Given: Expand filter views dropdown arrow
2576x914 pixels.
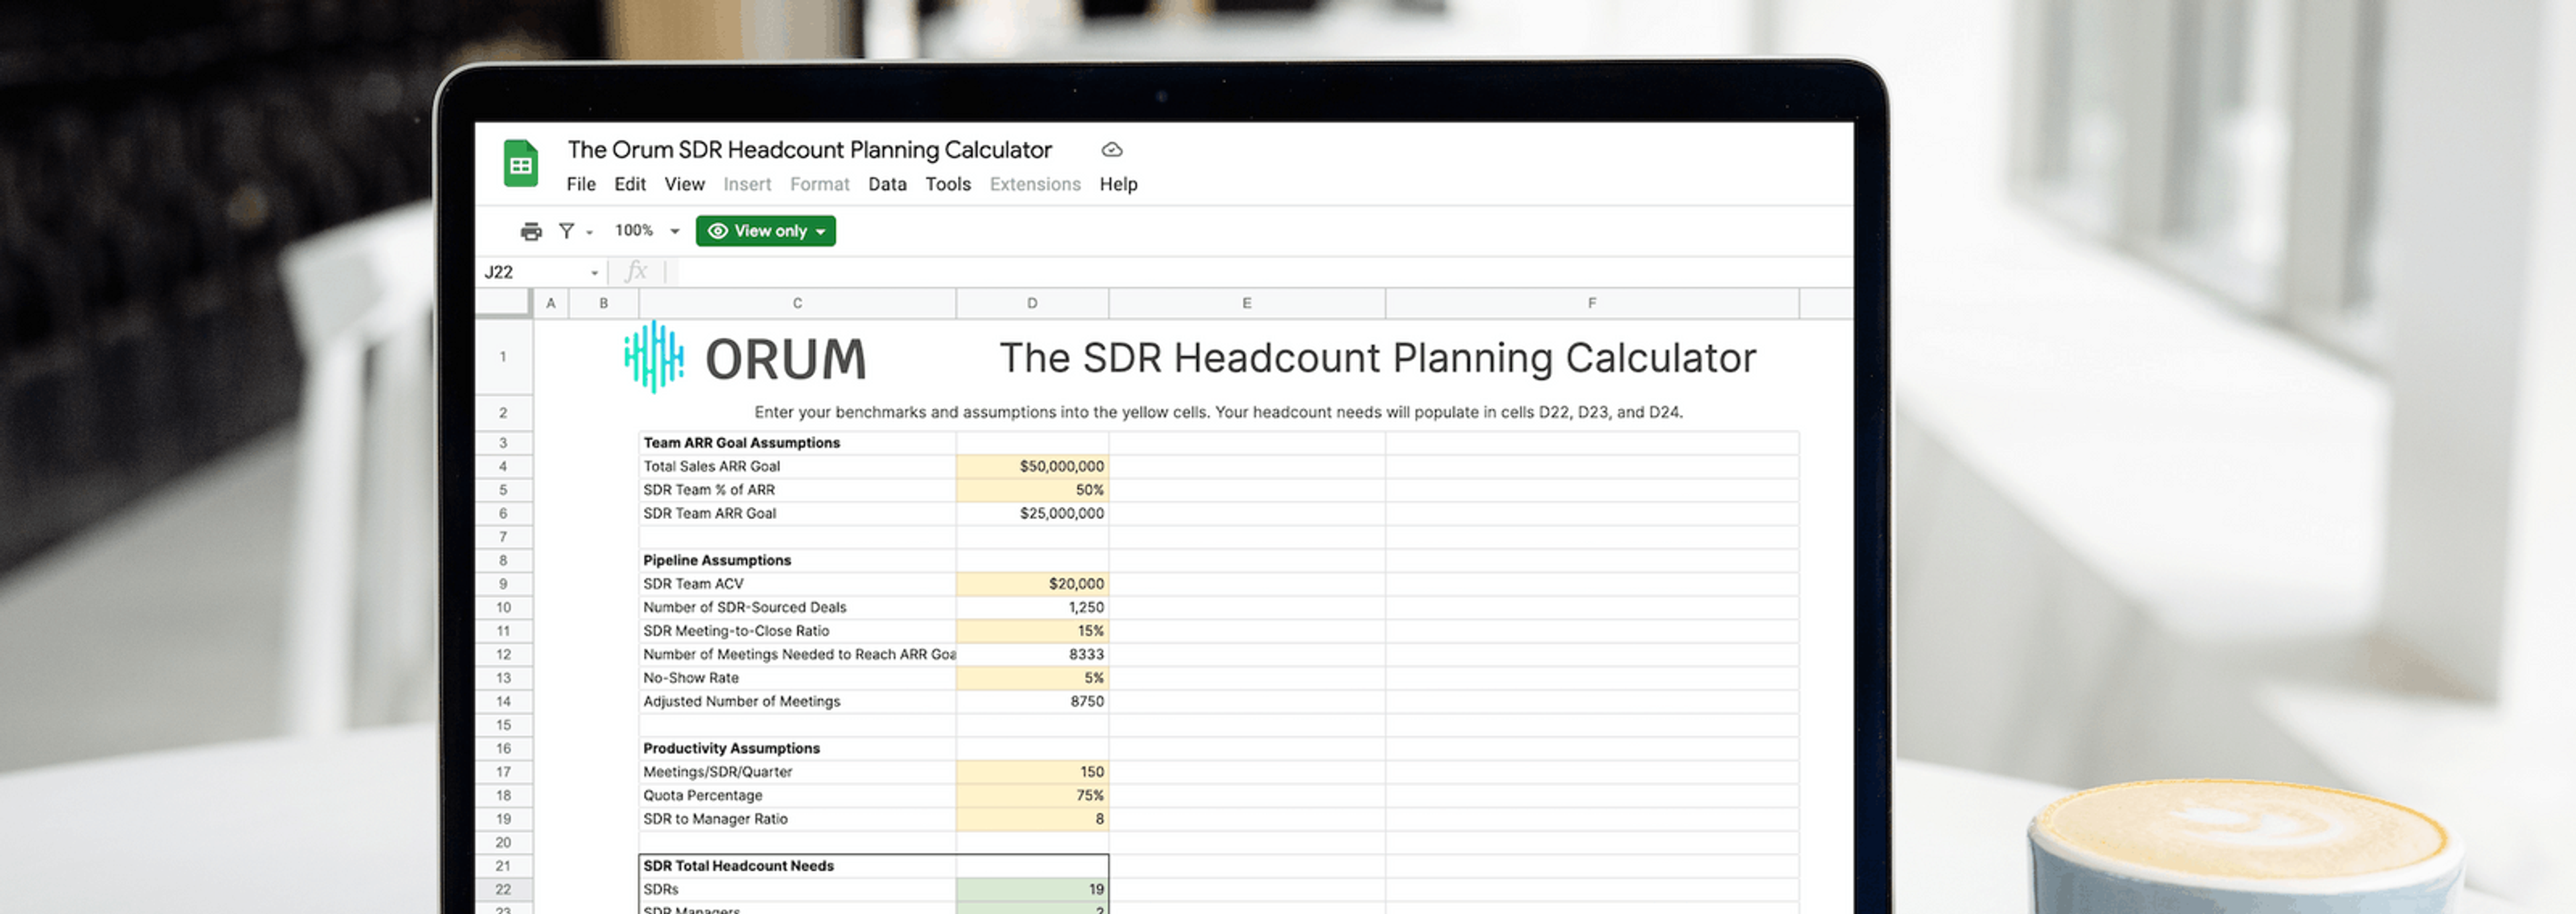Looking at the screenshot, I should pyautogui.click(x=590, y=232).
